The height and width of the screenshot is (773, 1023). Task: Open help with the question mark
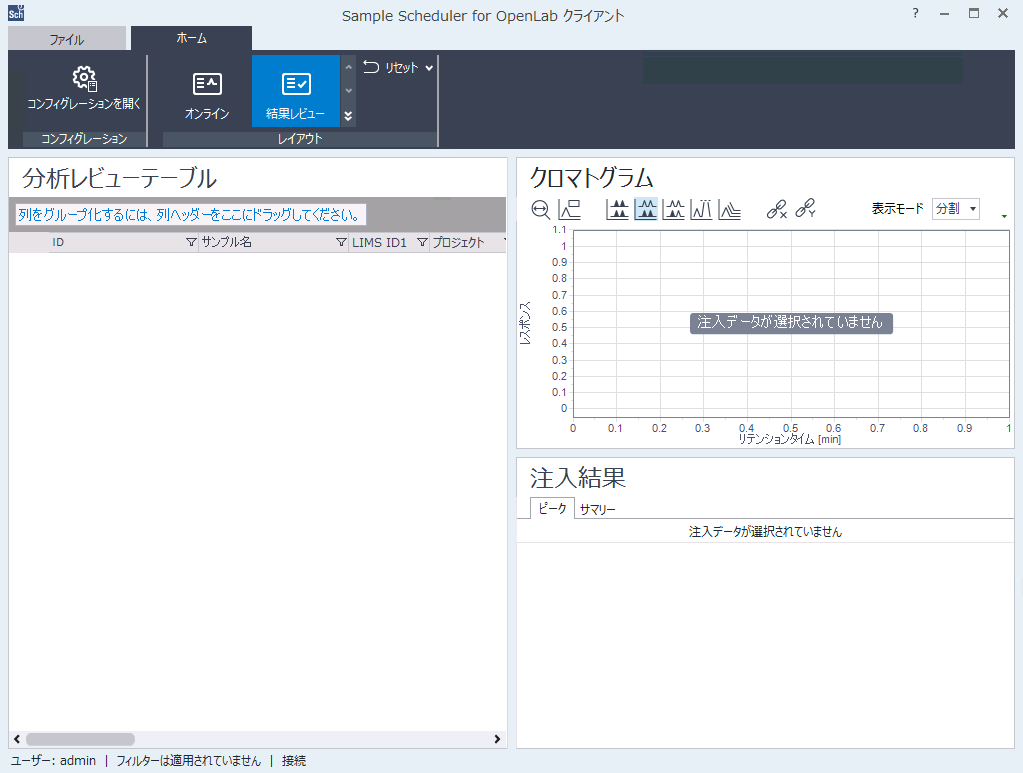[915, 13]
